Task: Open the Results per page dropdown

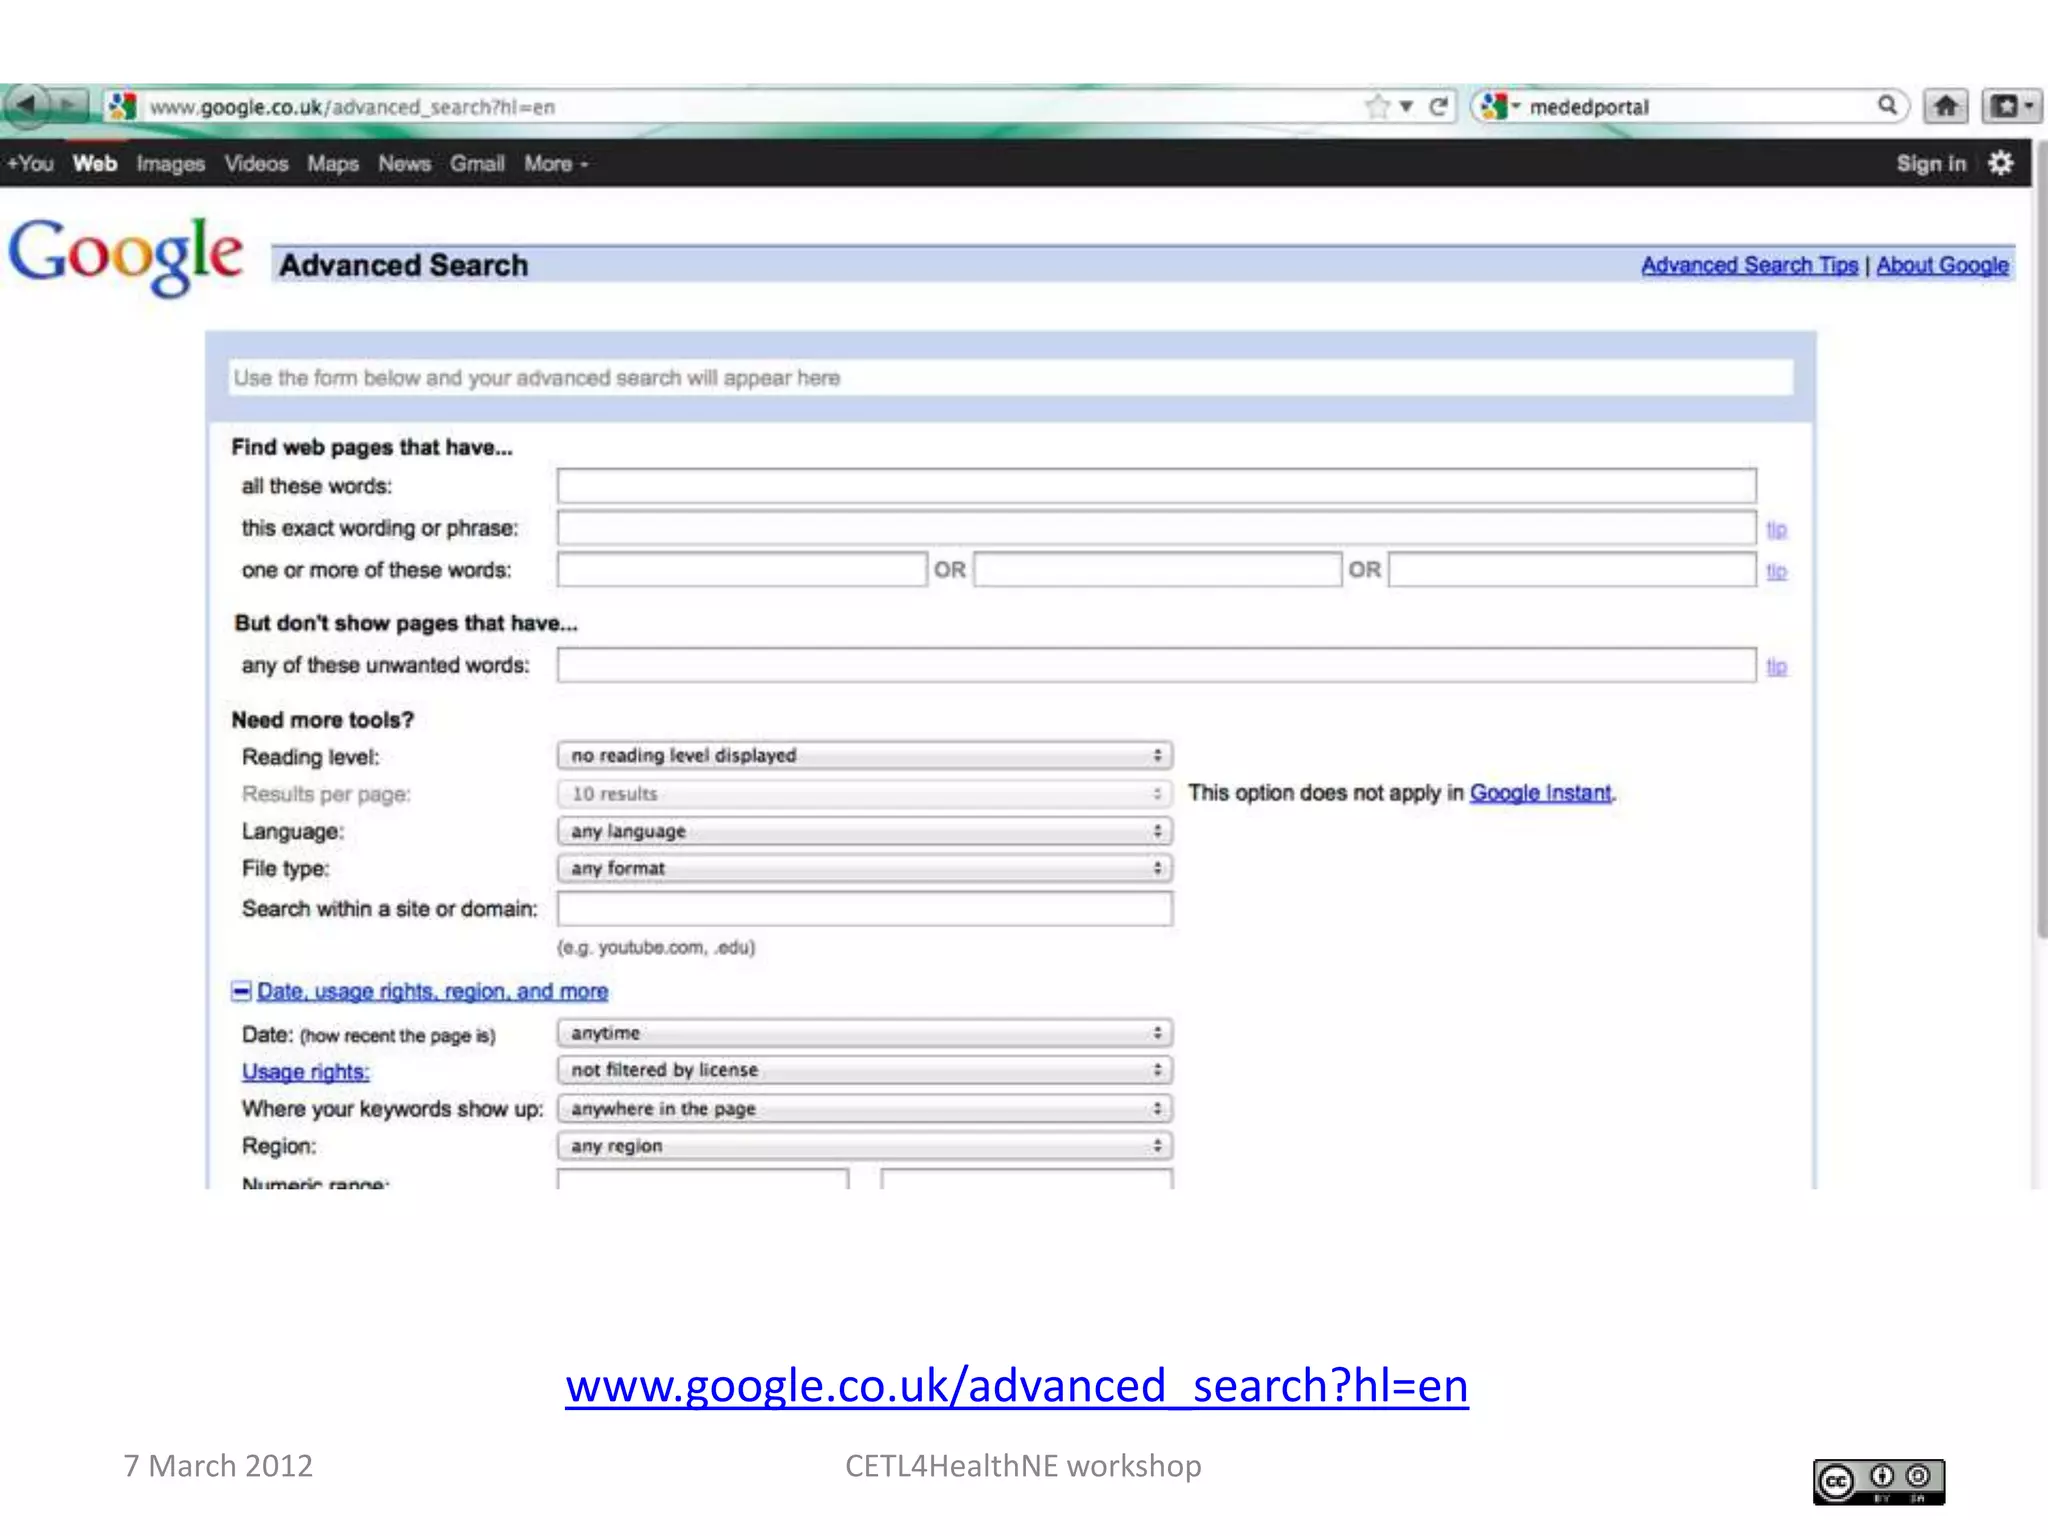Action: click(865, 794)
